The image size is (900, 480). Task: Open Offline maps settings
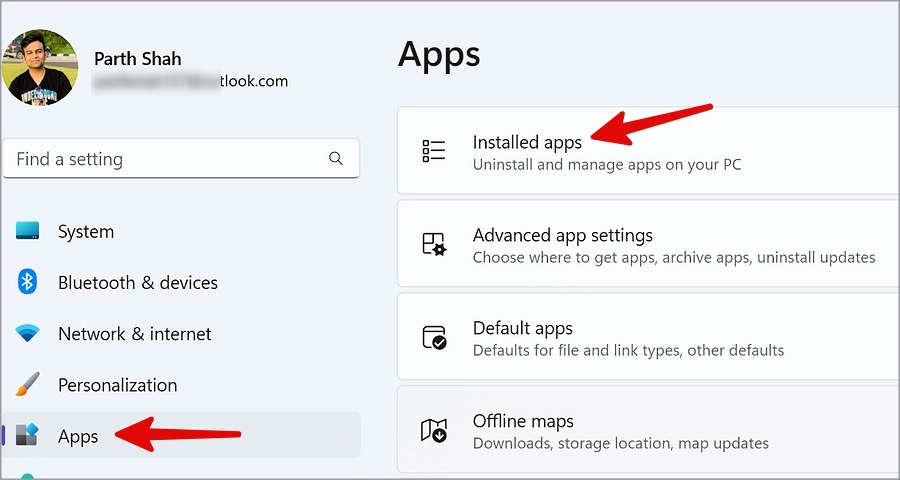pyautogui.click(x=649, y=429)
